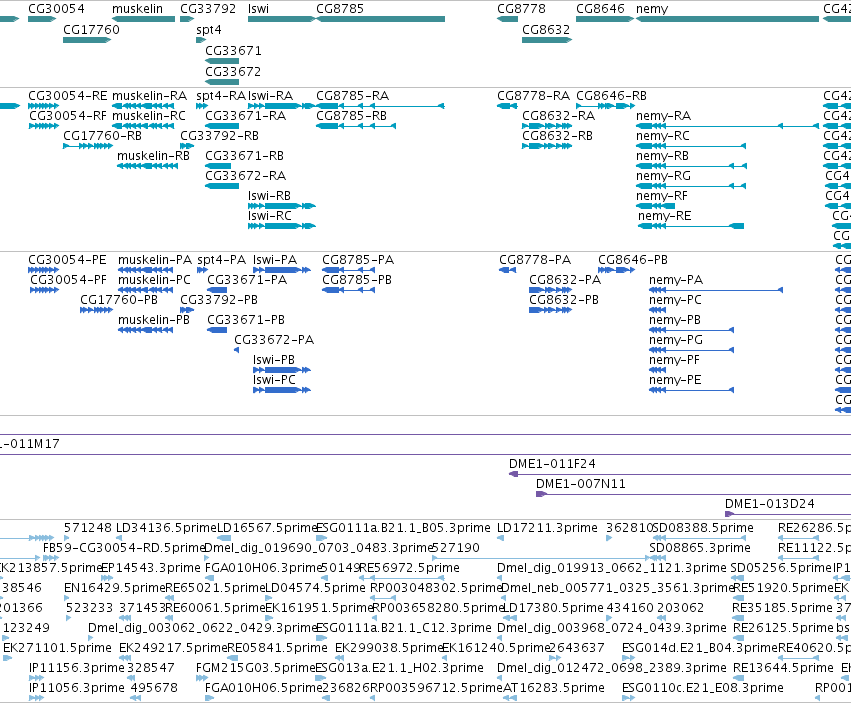Click the CG8646 gene feature
Screen dimensions: 851x703
[605, 19]
